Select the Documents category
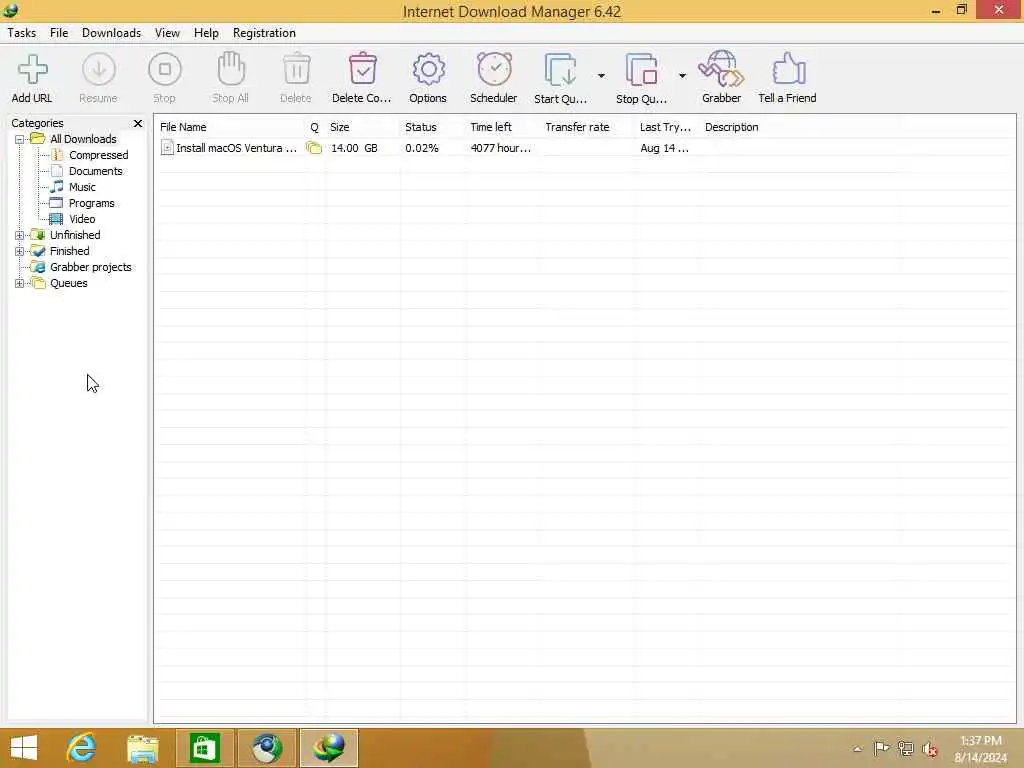 [96, 171]
